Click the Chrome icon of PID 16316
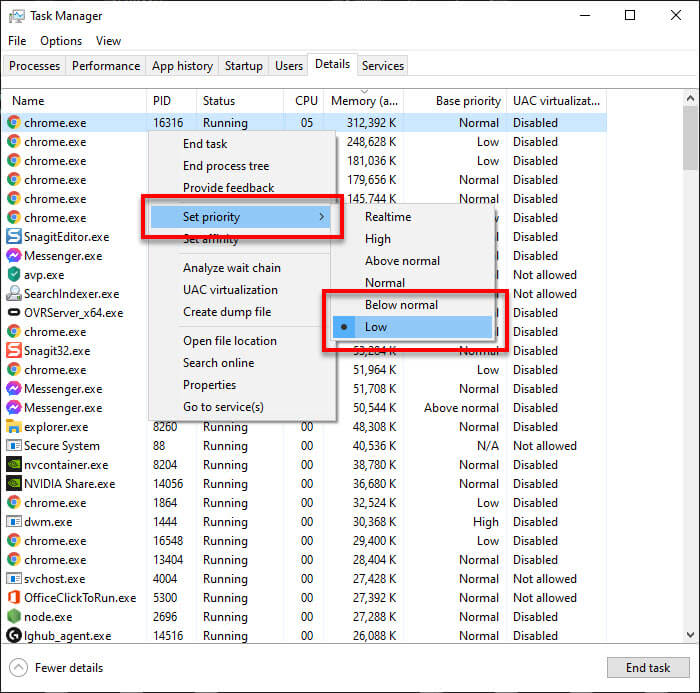 click(x=14, y=122)
